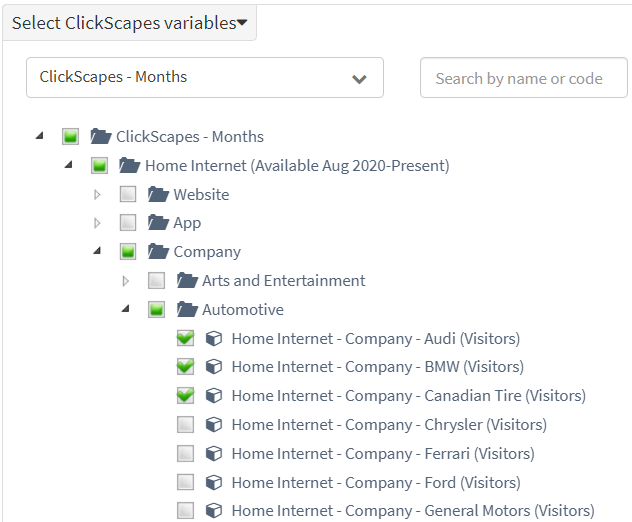Click cube icon of Chrysler (Visitors) variable
The image size is (632, 522).
point(214,424)
